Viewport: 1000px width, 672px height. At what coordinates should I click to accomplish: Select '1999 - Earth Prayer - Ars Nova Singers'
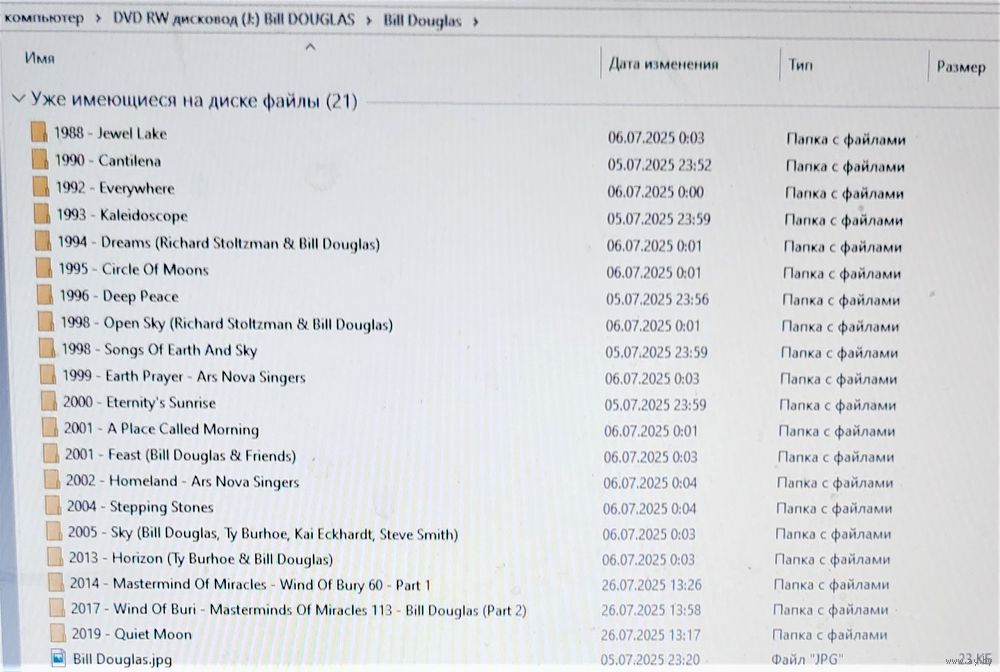(x=184, y=376)
